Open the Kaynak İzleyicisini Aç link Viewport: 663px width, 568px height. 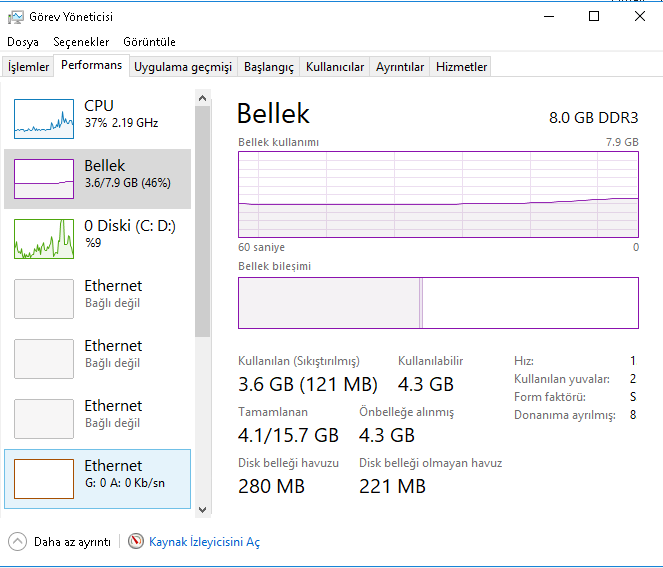(x=204, y=541)
